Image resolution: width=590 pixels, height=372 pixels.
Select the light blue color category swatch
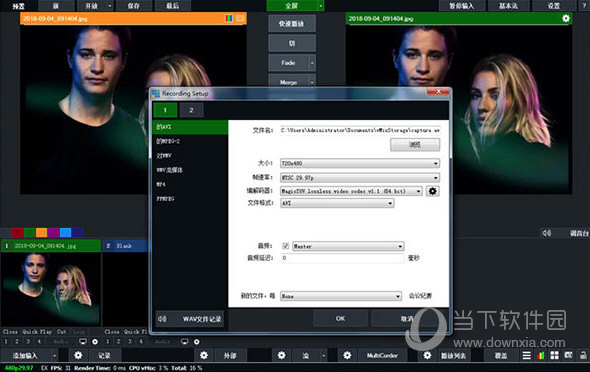[x=65, y=232]
